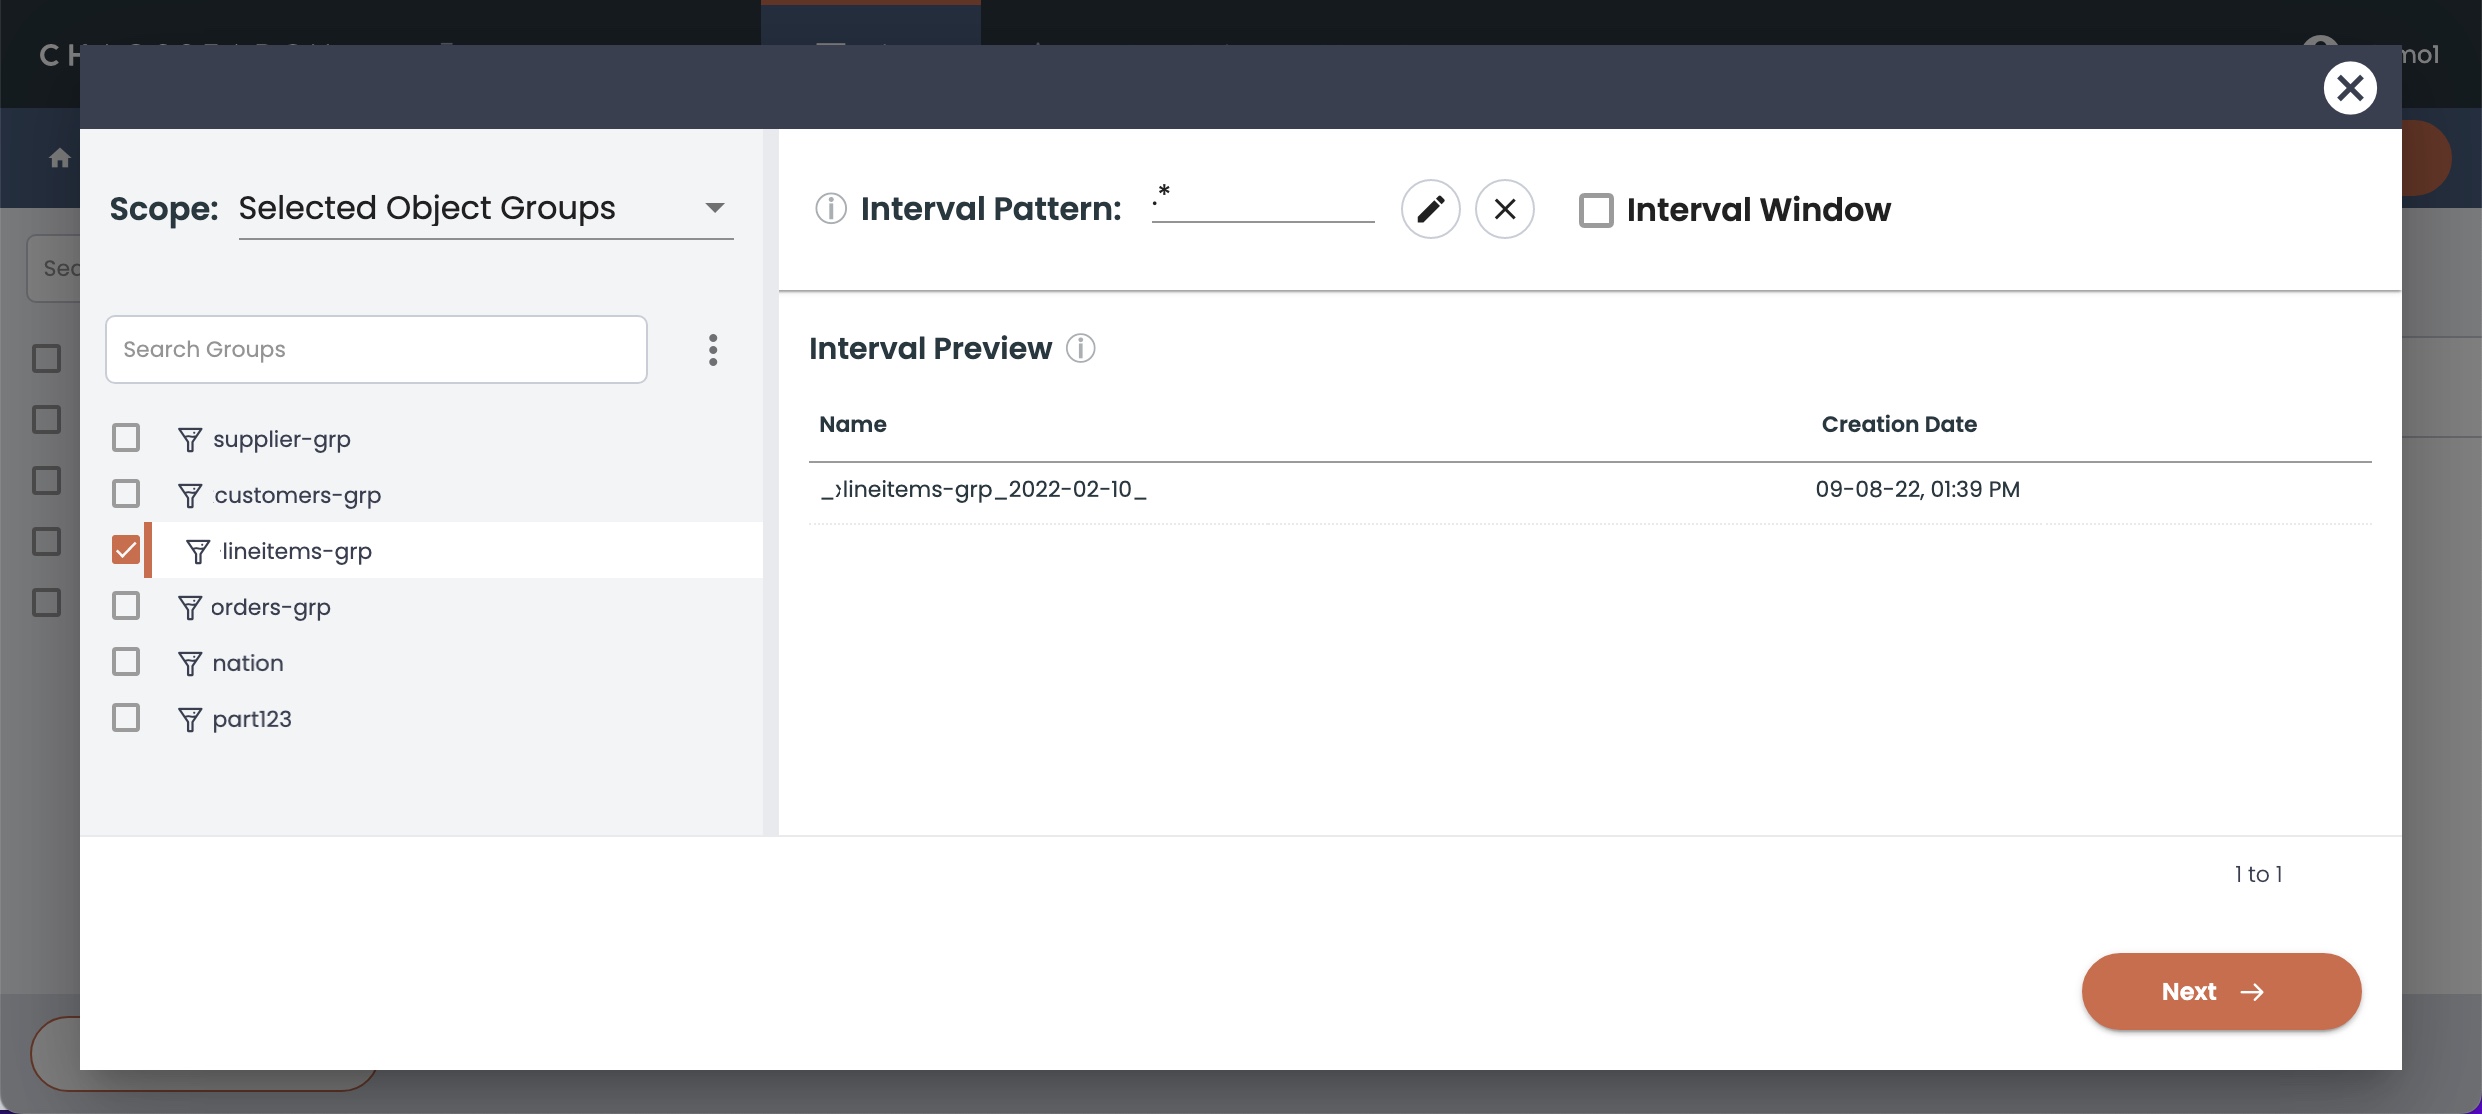
Task: Click info icon next to Interval Preview
Action: tap(1080, 348)
